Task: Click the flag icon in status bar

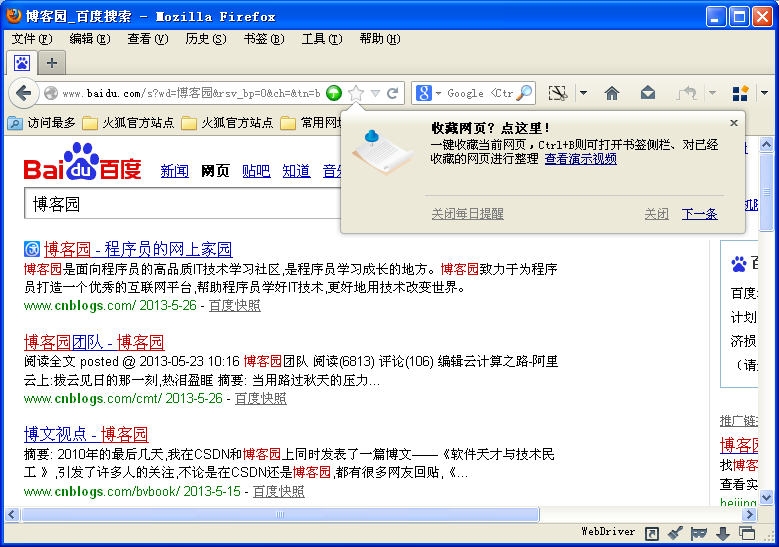Action: coord(699,534)
